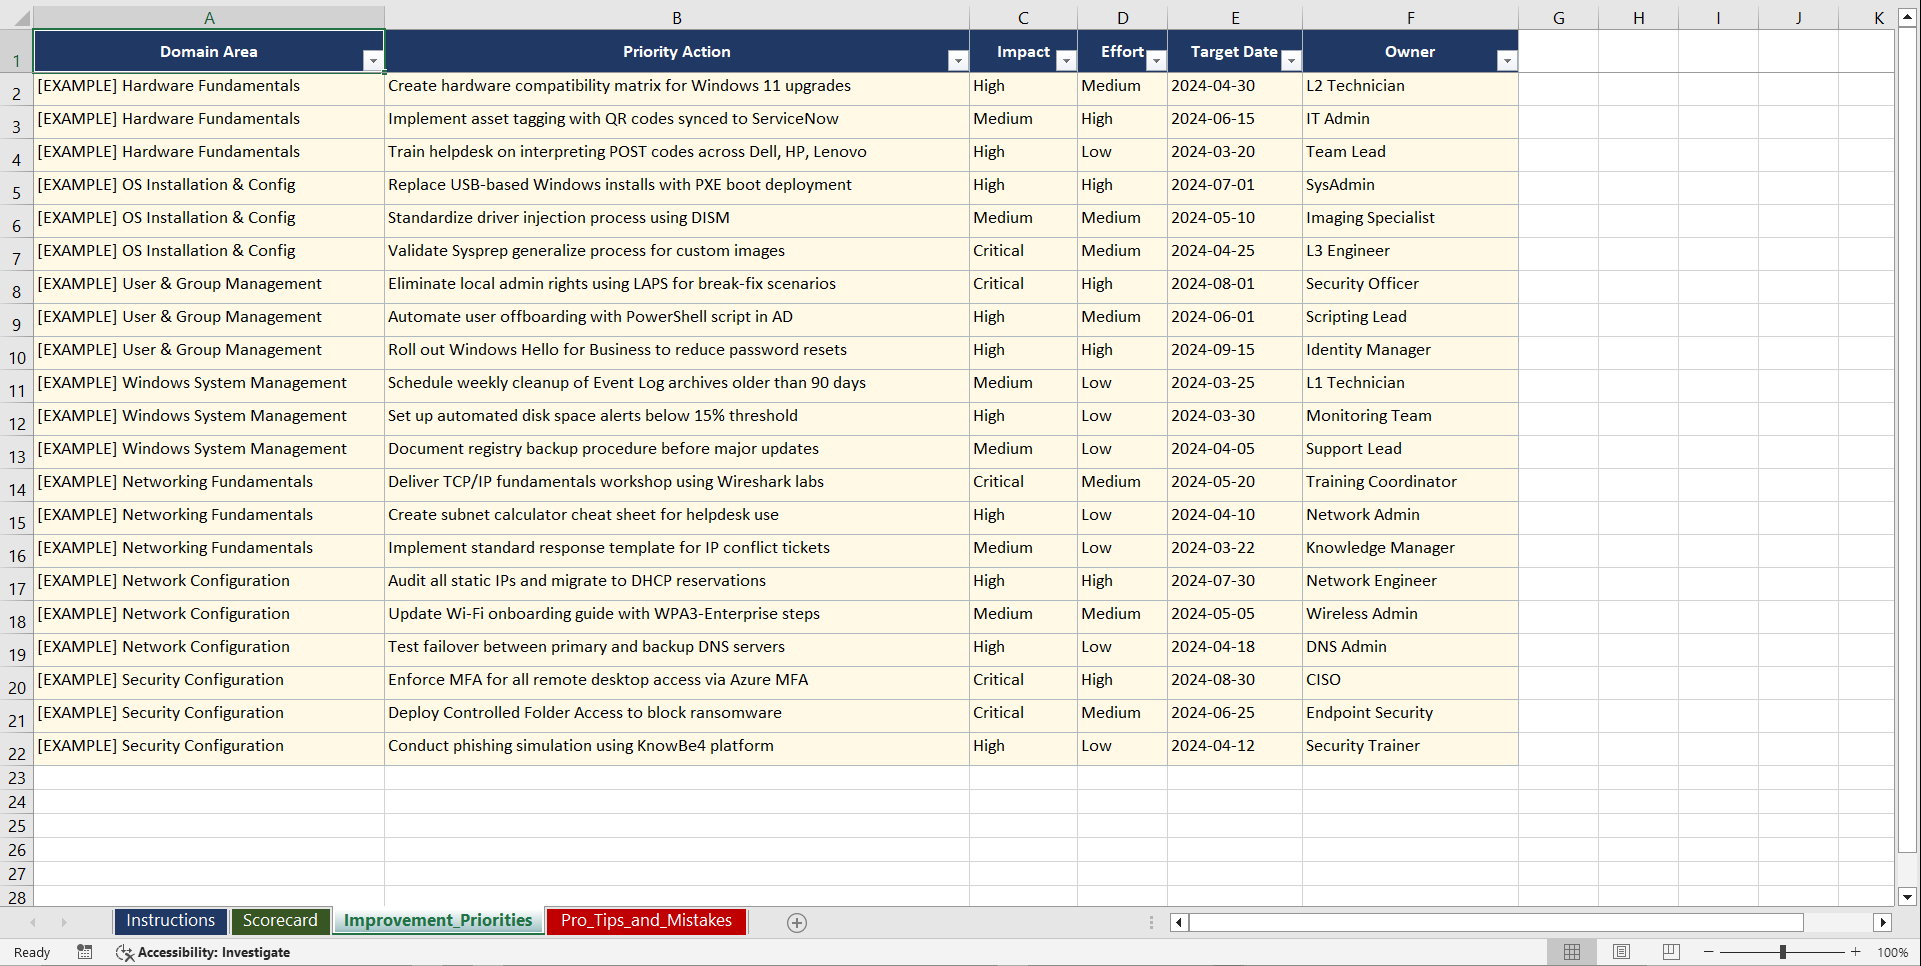Open the Target Date filter dropdown

click(1291, 61)
